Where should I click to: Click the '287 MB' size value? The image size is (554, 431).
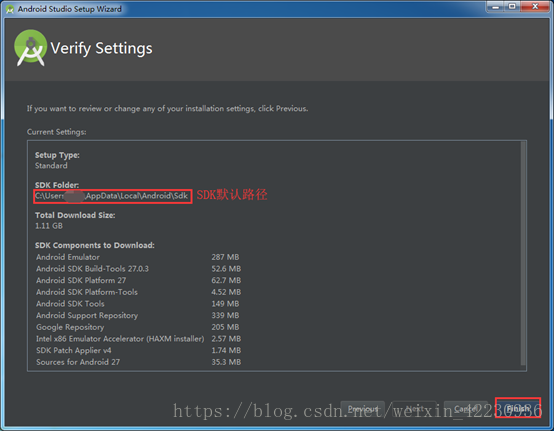tap(225, 257)
